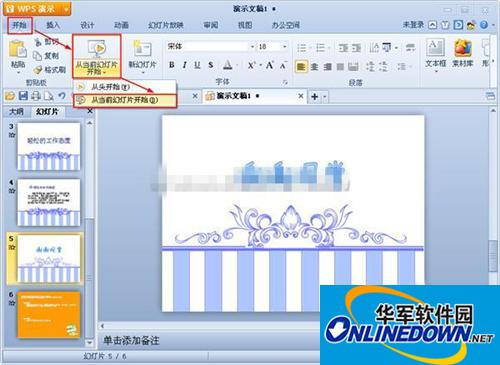The height and width of the screenshot is (365, 500).
Task: Click the Open folder icon in quick toolbar
Action: tap(10, 96)
